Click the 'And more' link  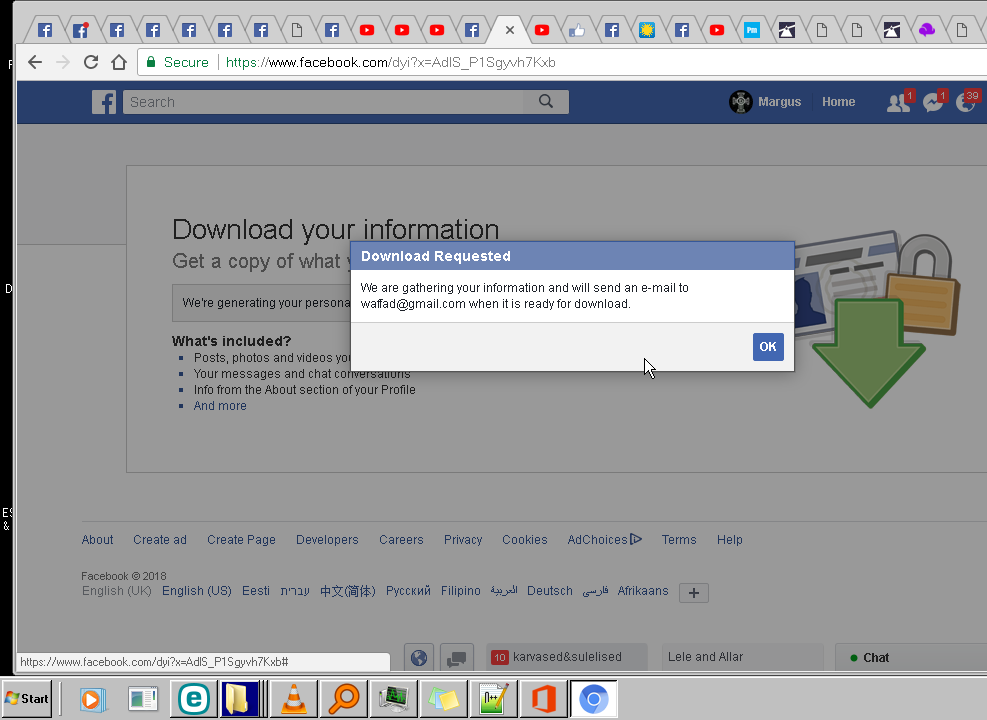point(220,406)
